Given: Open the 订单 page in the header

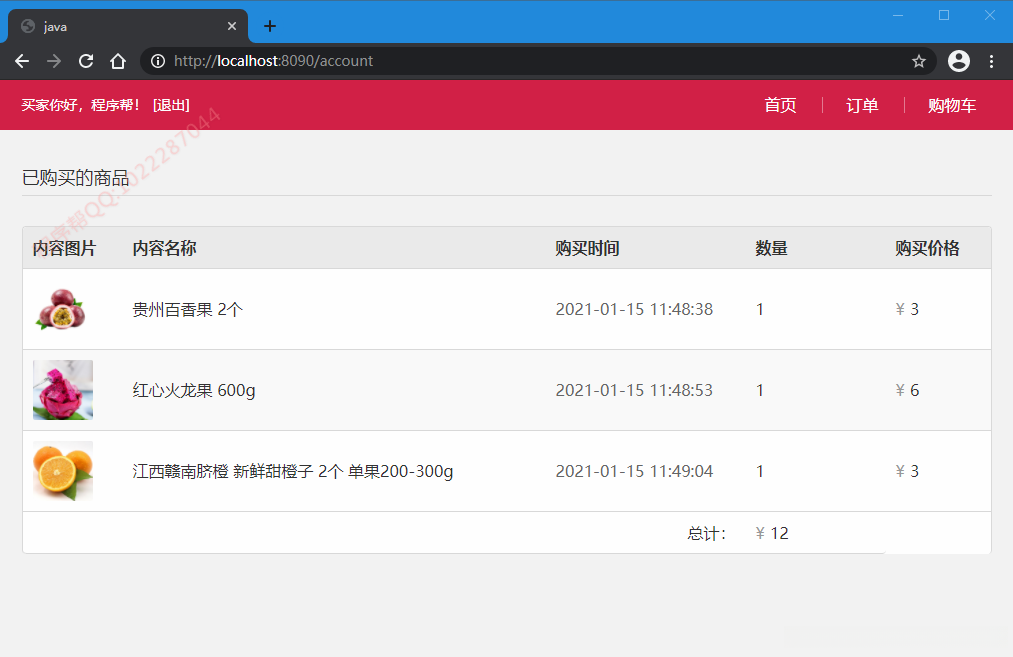Looking at the screenshot, I should click(862, 105).
